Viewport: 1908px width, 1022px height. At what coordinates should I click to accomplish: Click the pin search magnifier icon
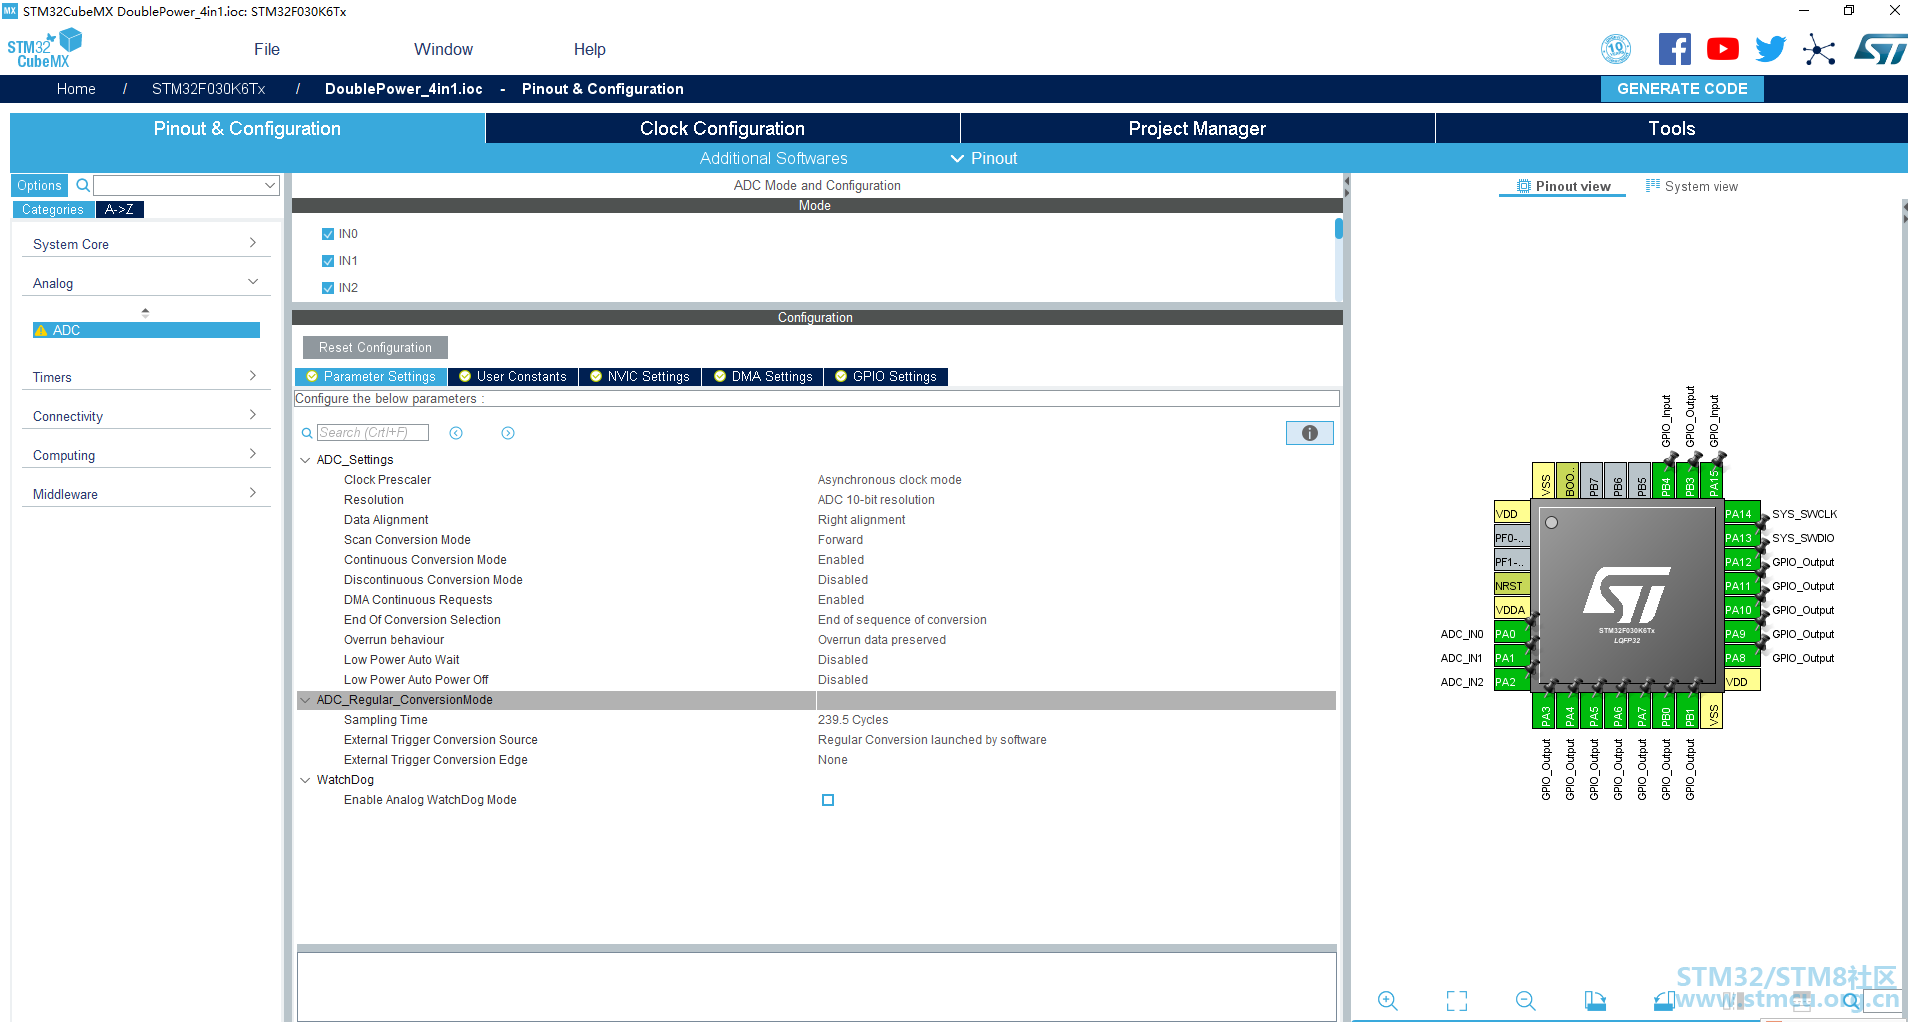(x=1851, y=1000)
